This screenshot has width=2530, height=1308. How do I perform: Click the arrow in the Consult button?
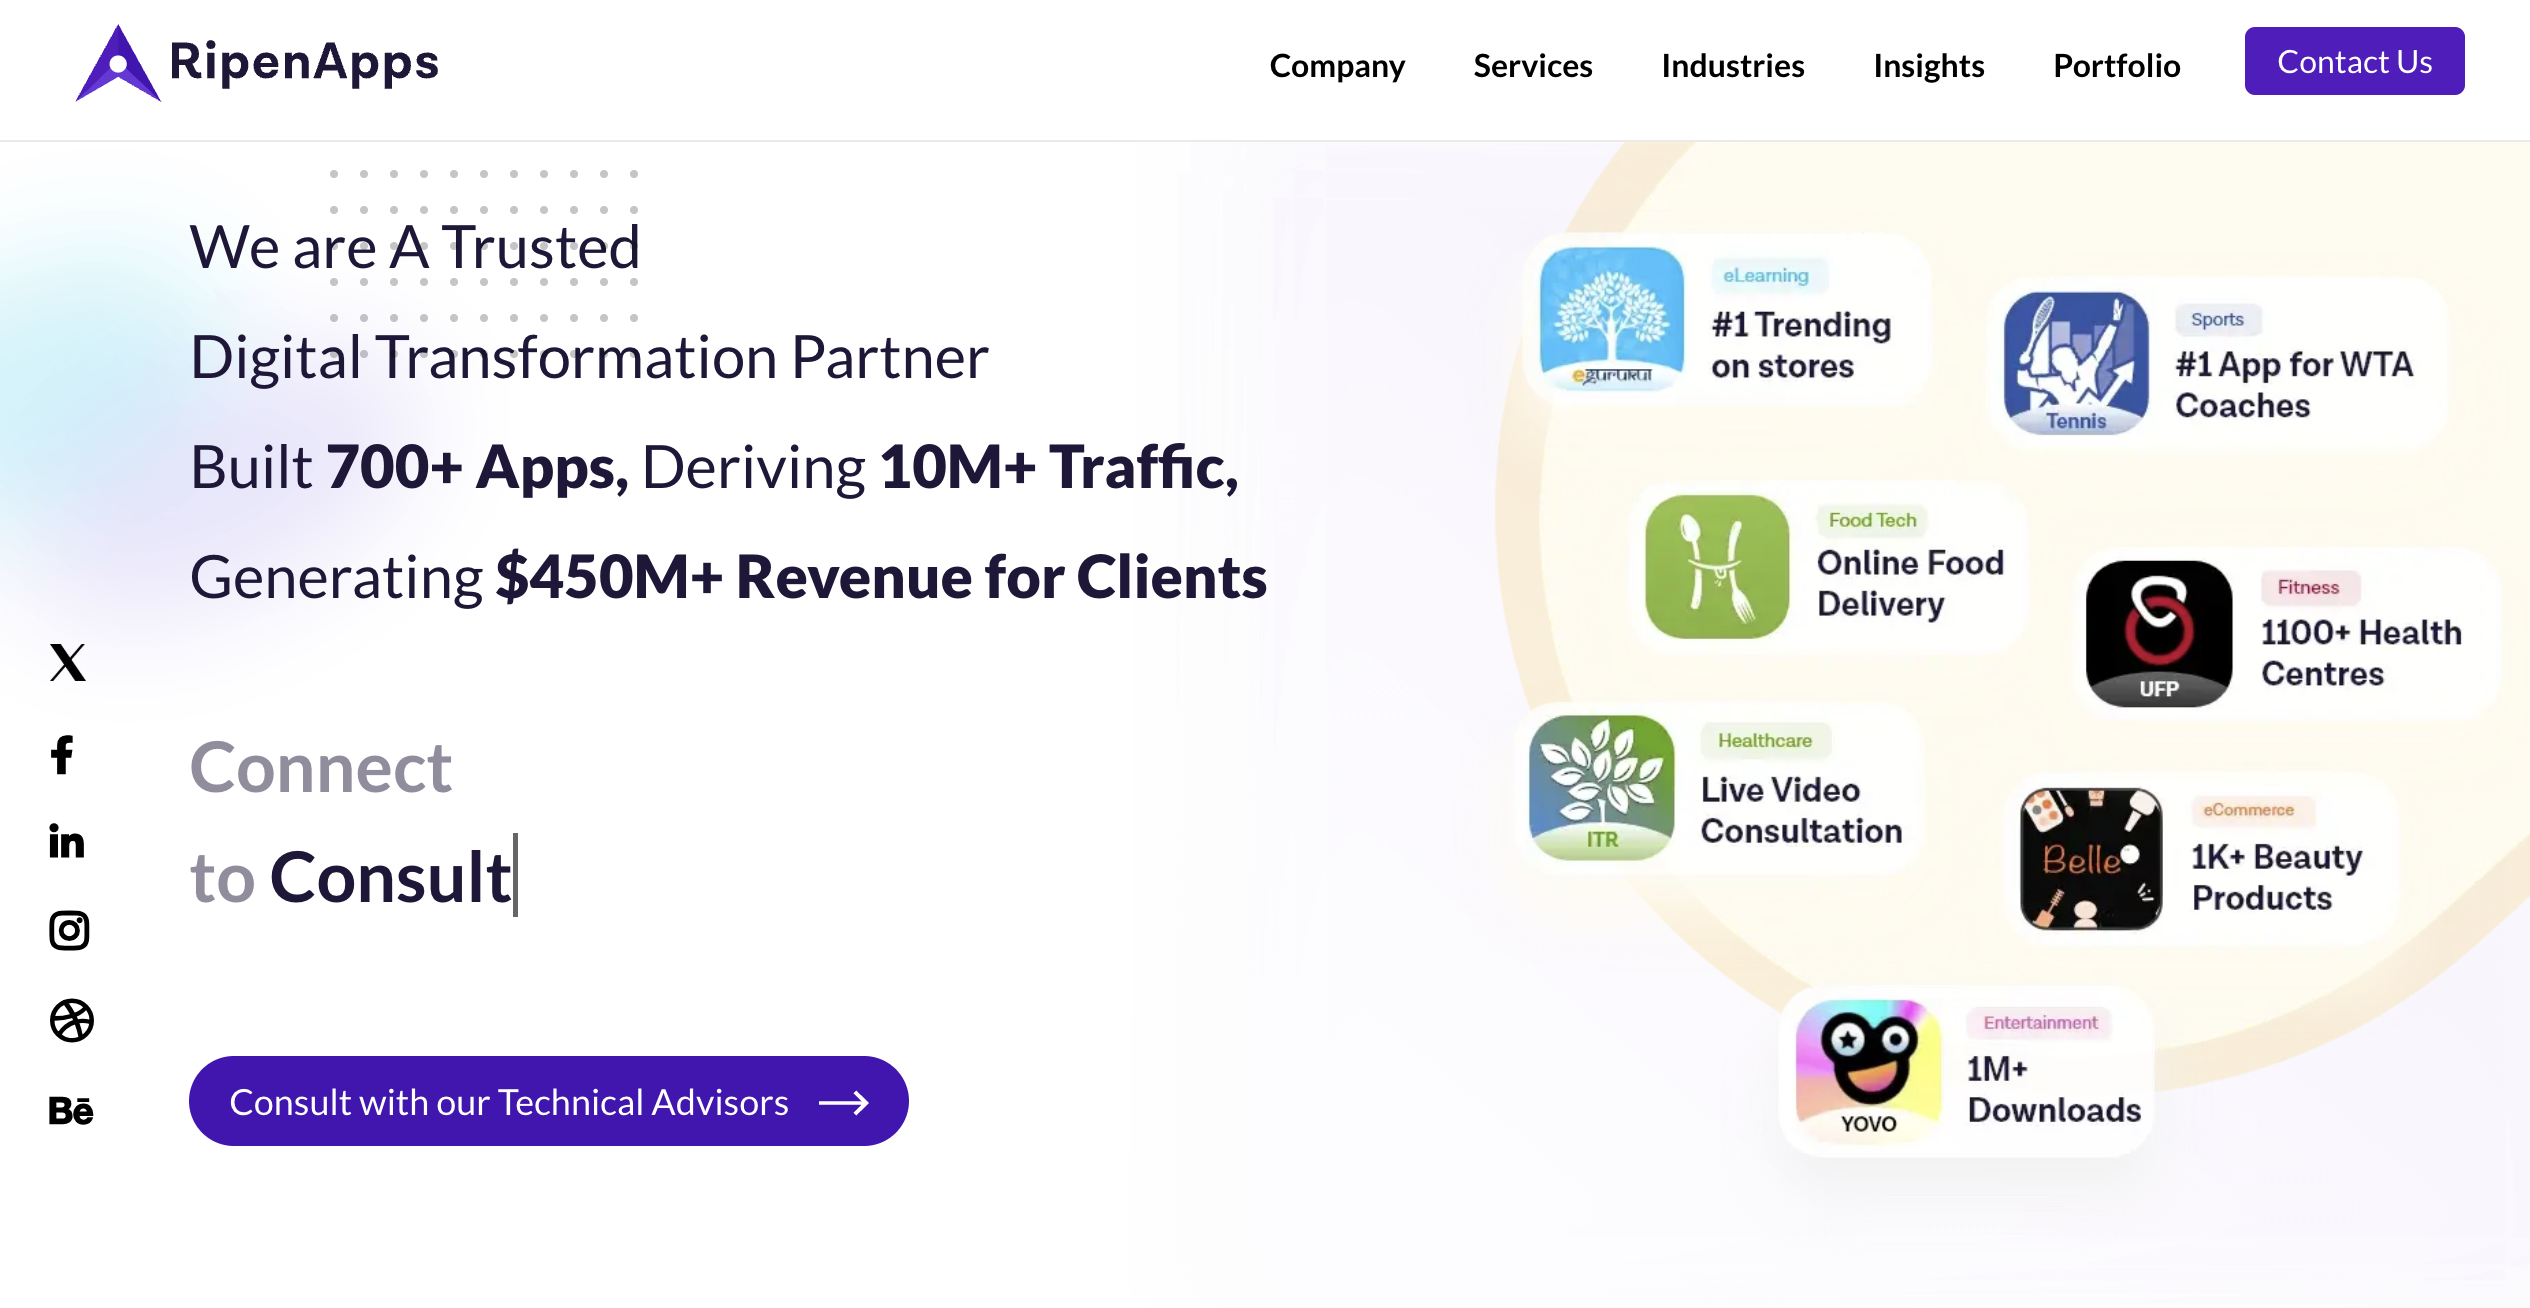844,1102
